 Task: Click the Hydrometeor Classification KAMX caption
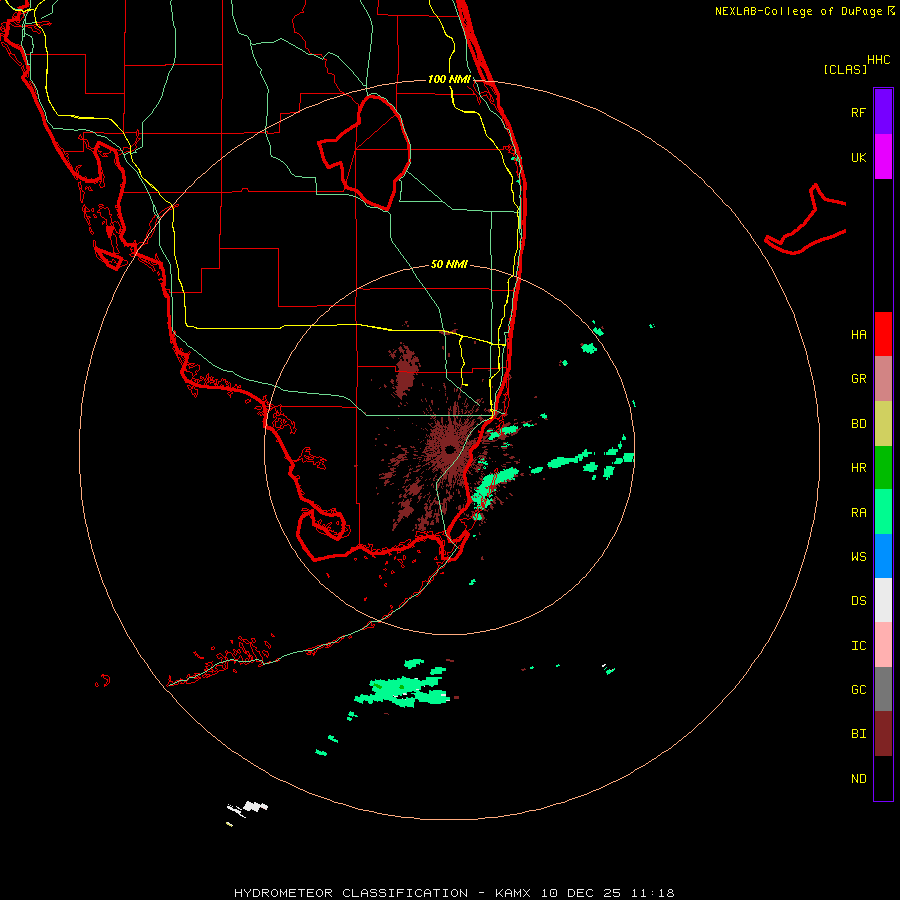[x=454, y=893]
